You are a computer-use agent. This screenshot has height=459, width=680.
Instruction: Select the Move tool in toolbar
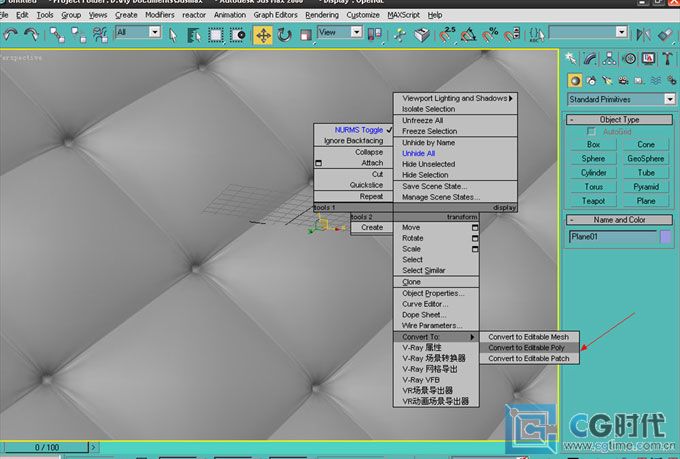point(263,34)
